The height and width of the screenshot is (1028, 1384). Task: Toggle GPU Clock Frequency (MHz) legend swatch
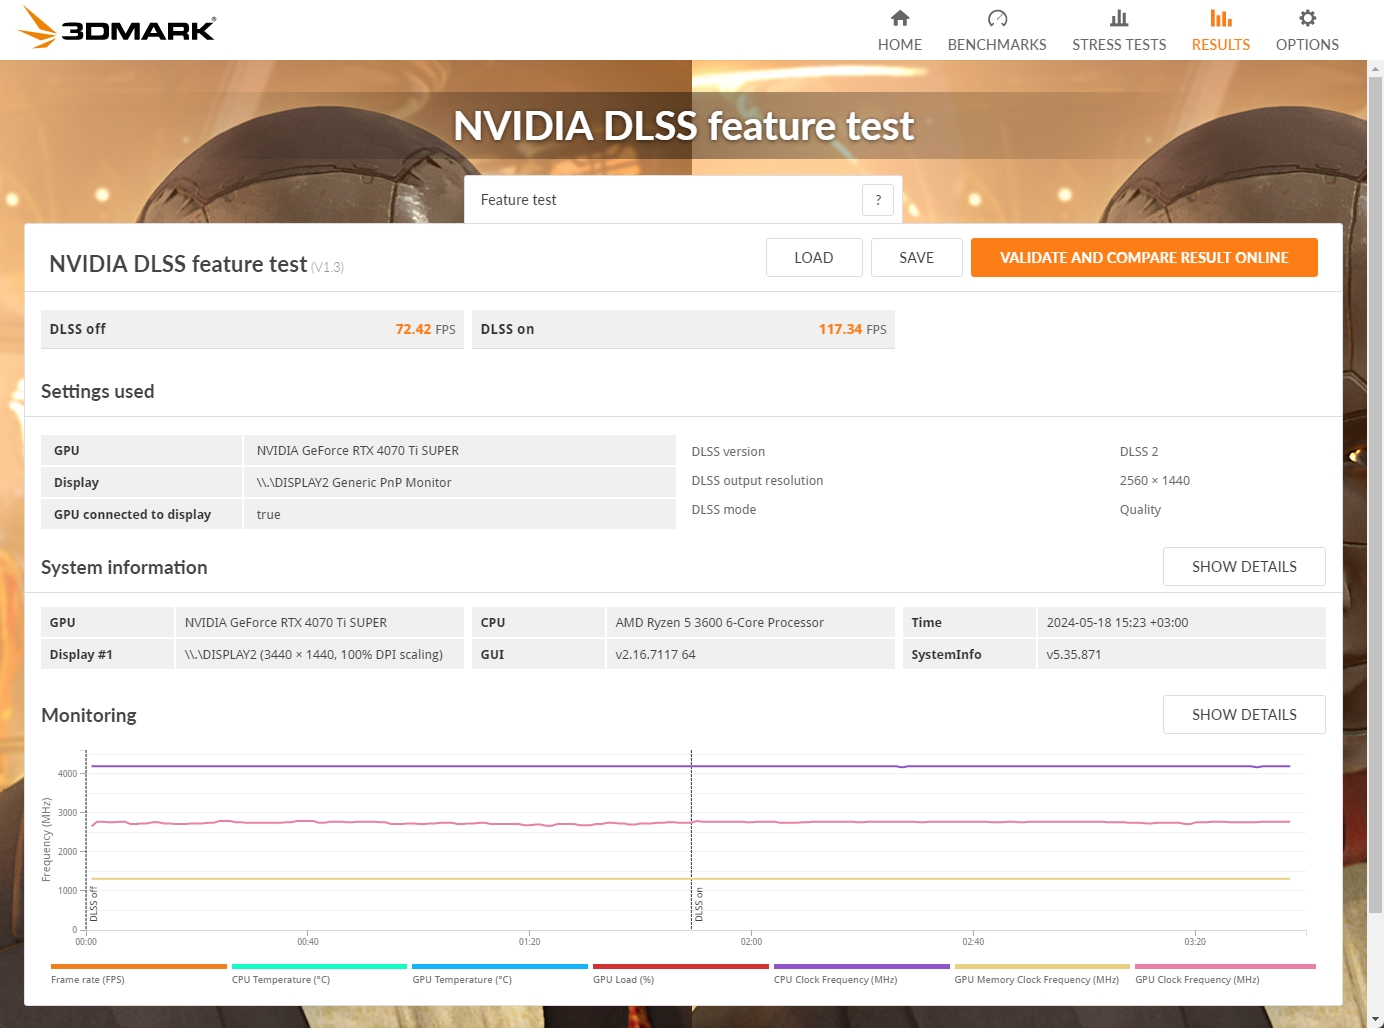coord(1225,966)
